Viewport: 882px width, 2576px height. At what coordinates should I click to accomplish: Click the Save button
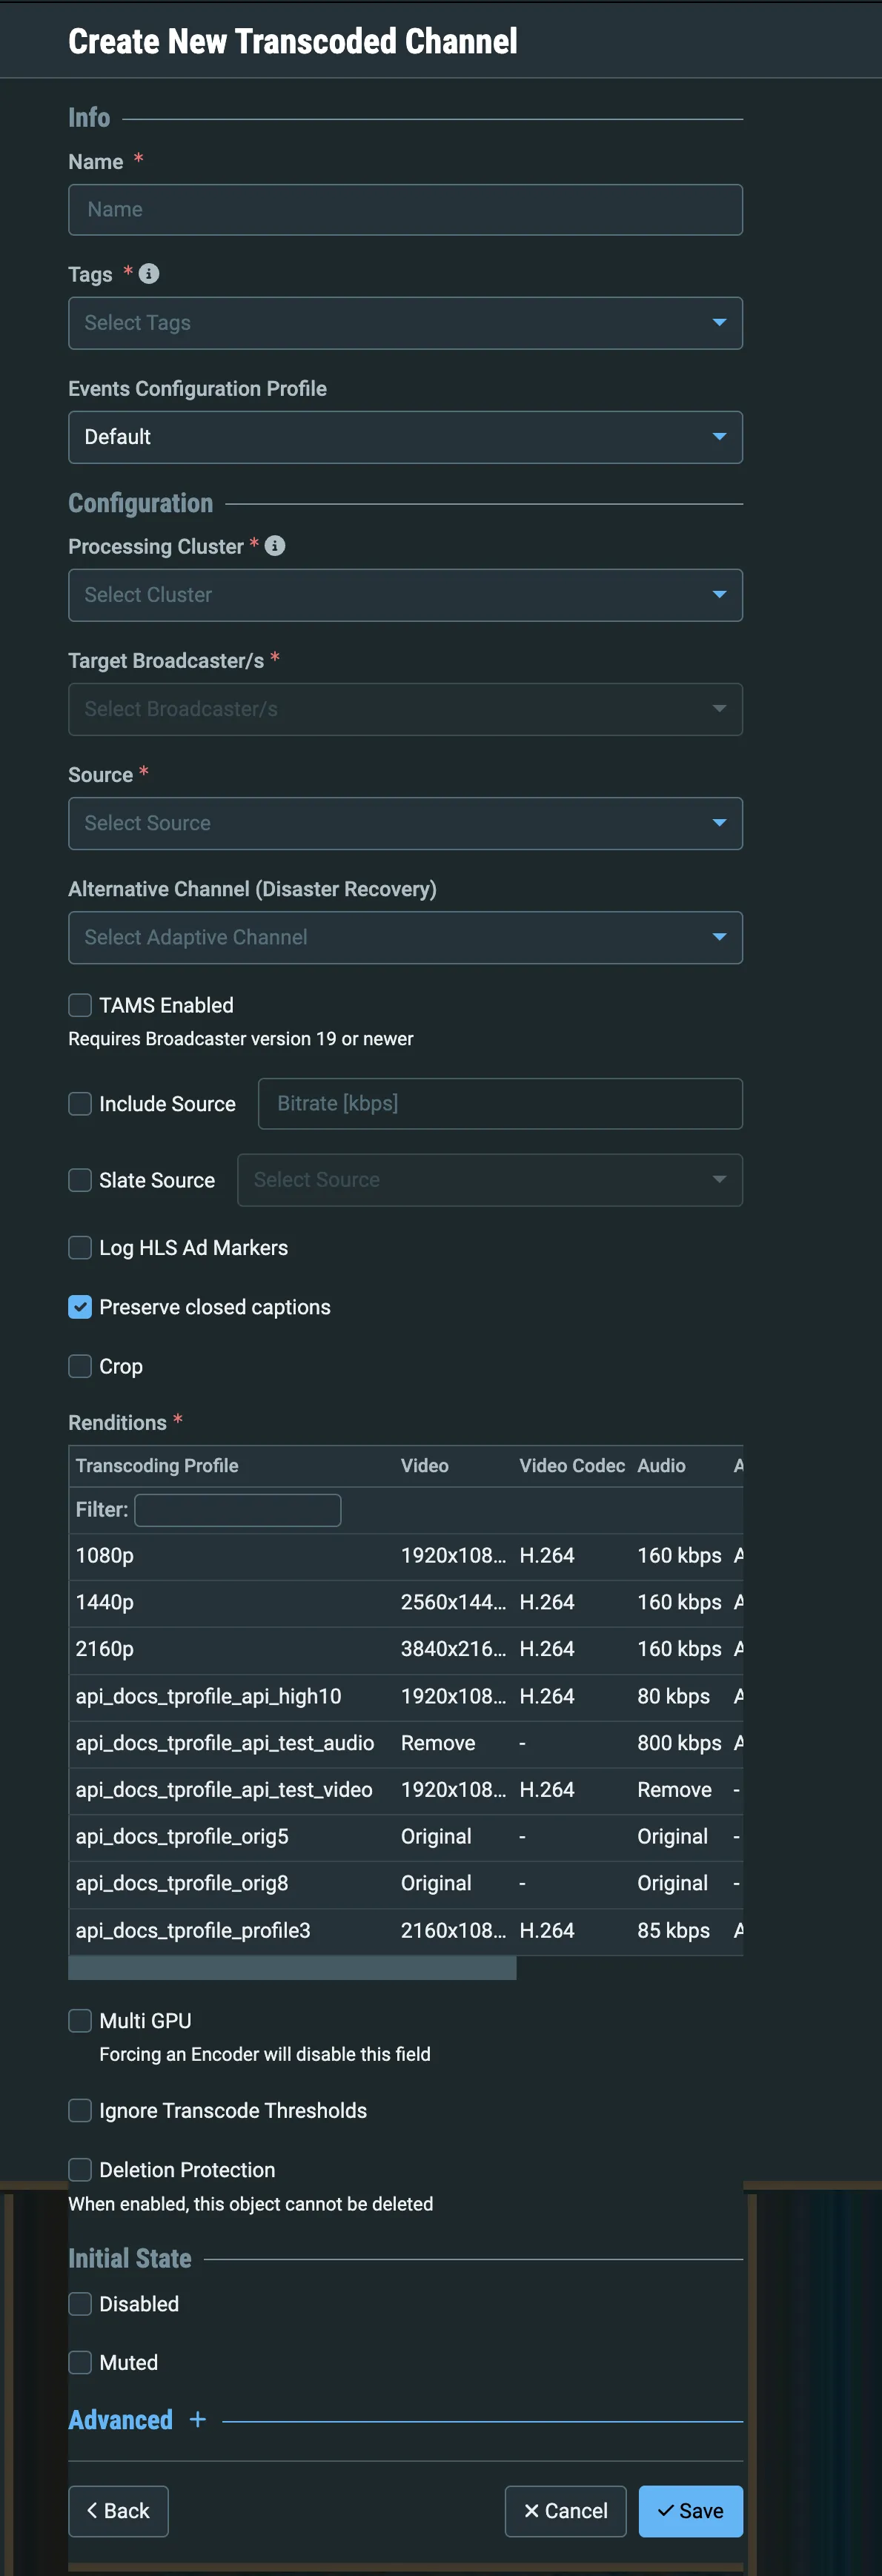(x=691, y=2510)
